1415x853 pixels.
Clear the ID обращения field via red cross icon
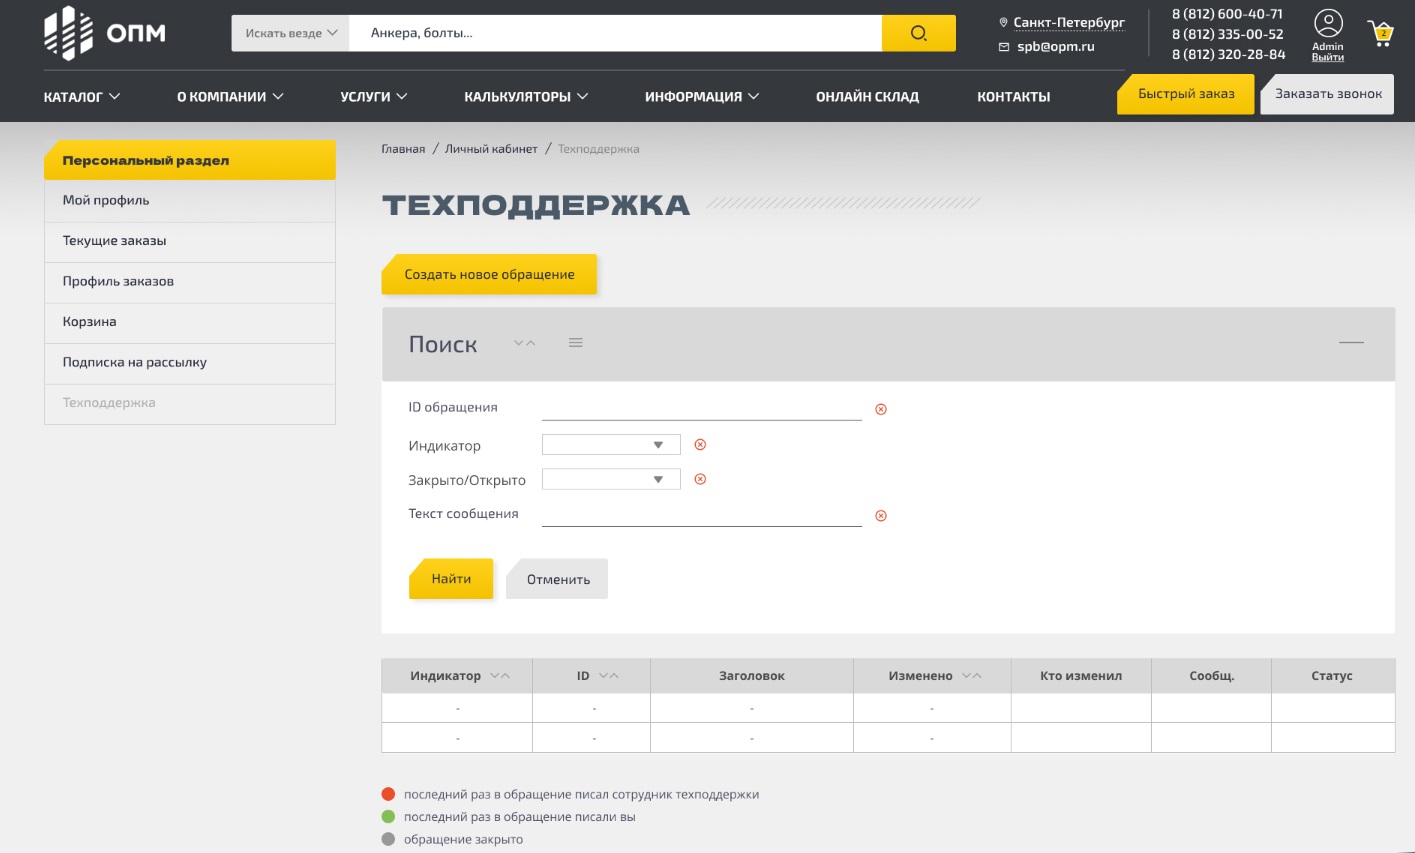880,408
